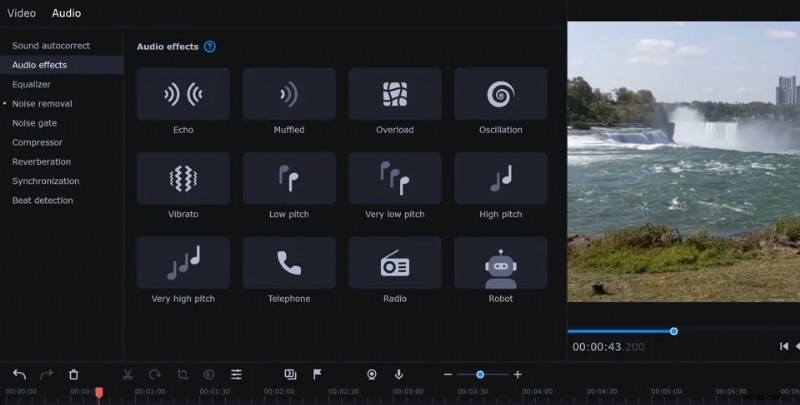Open the color adjustments icon
Viewport: 800px width, 405px height.
[209, 374]
